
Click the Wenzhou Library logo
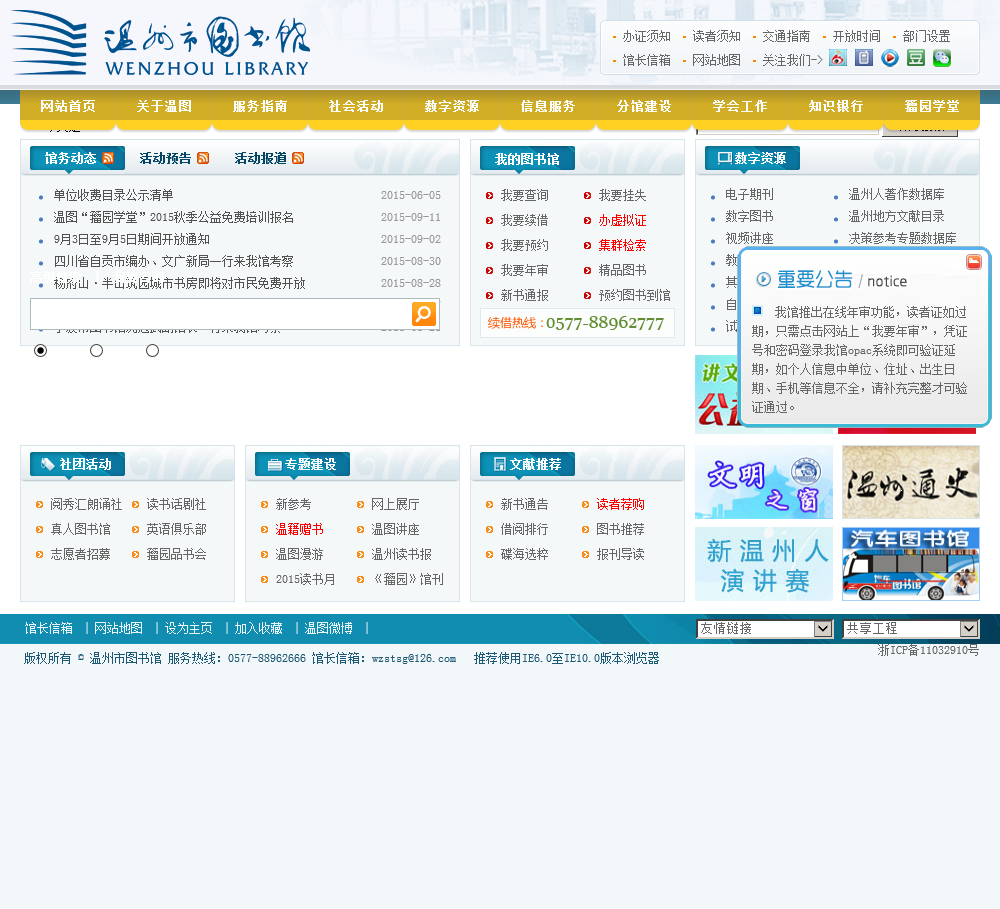pyautogui.click(x=161, y=43)
